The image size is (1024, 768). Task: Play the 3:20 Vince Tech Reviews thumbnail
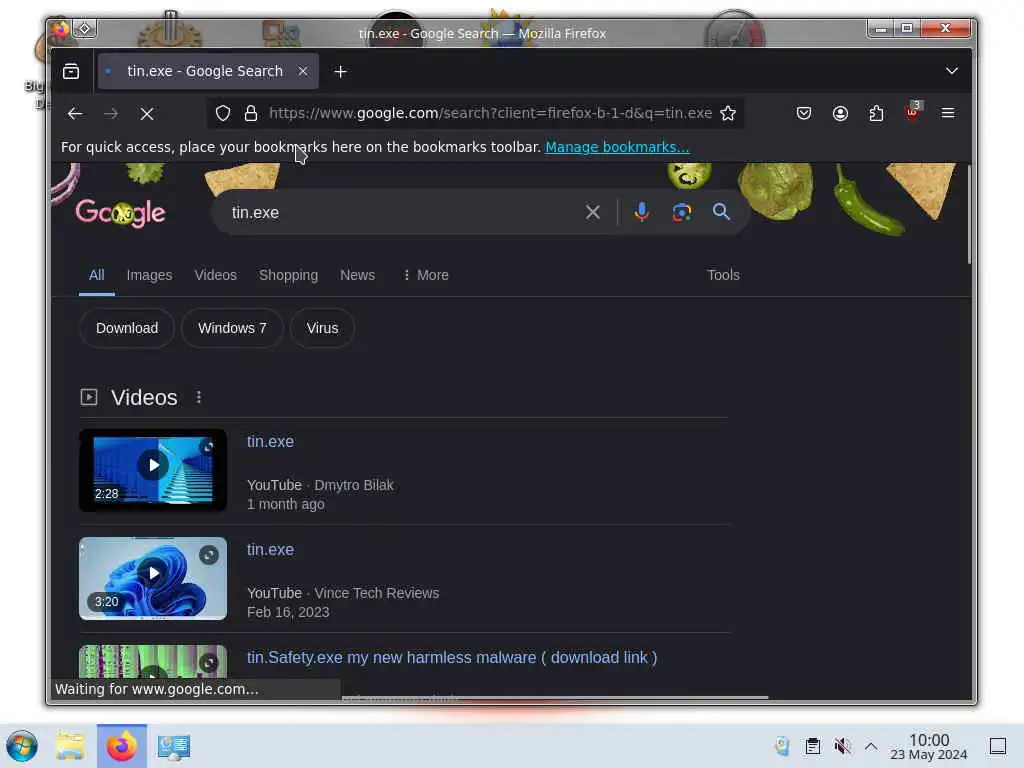point(153,579)
